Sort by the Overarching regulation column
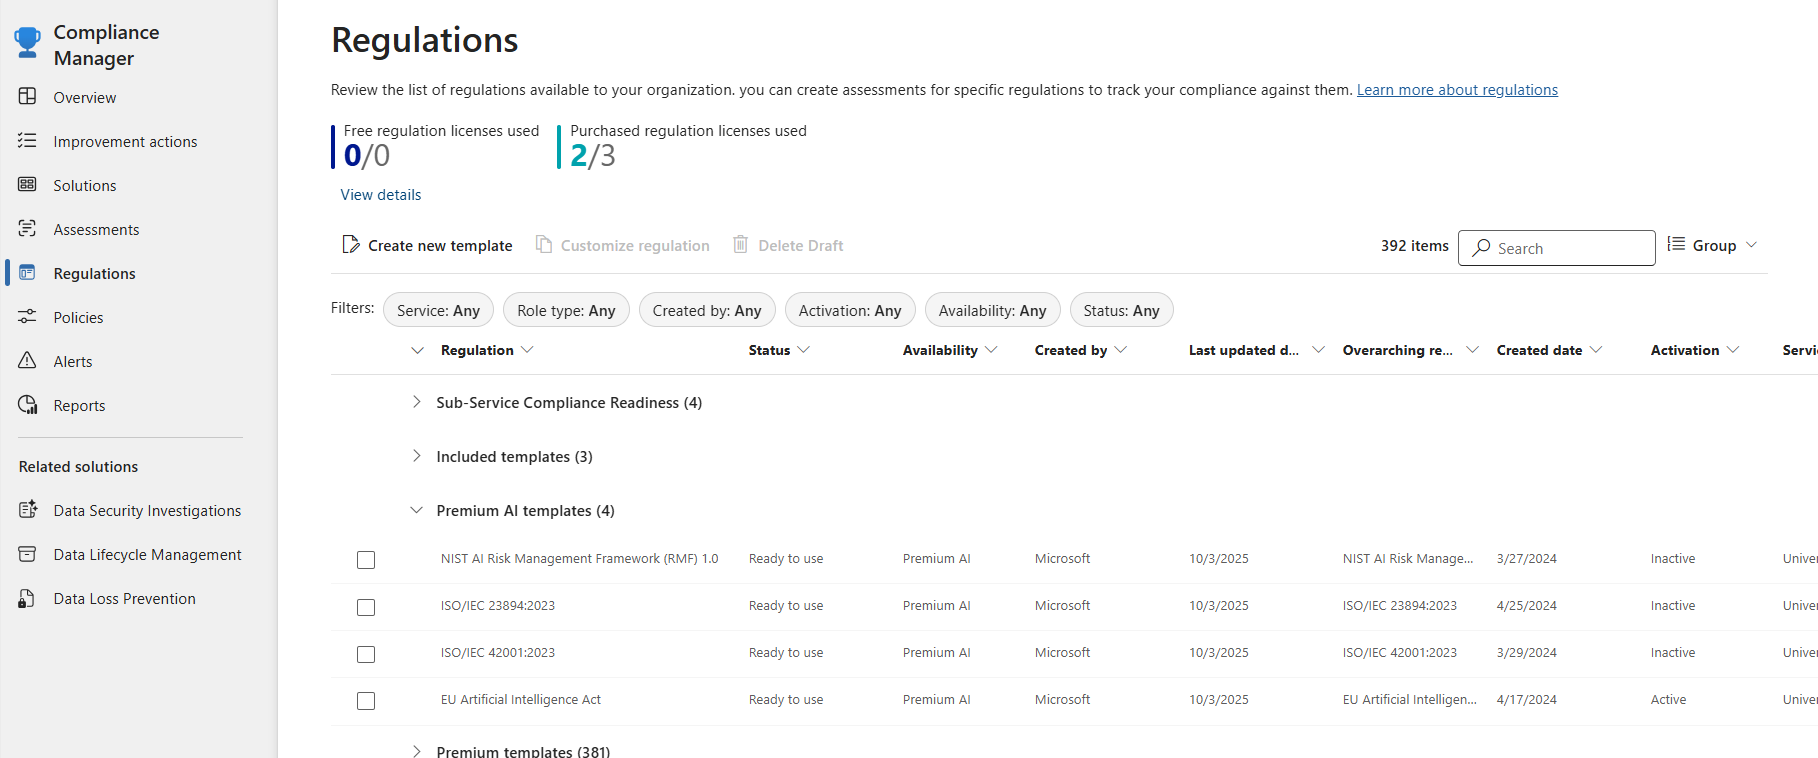This screenshot has height=758, width=1818. click(1411, 350)
